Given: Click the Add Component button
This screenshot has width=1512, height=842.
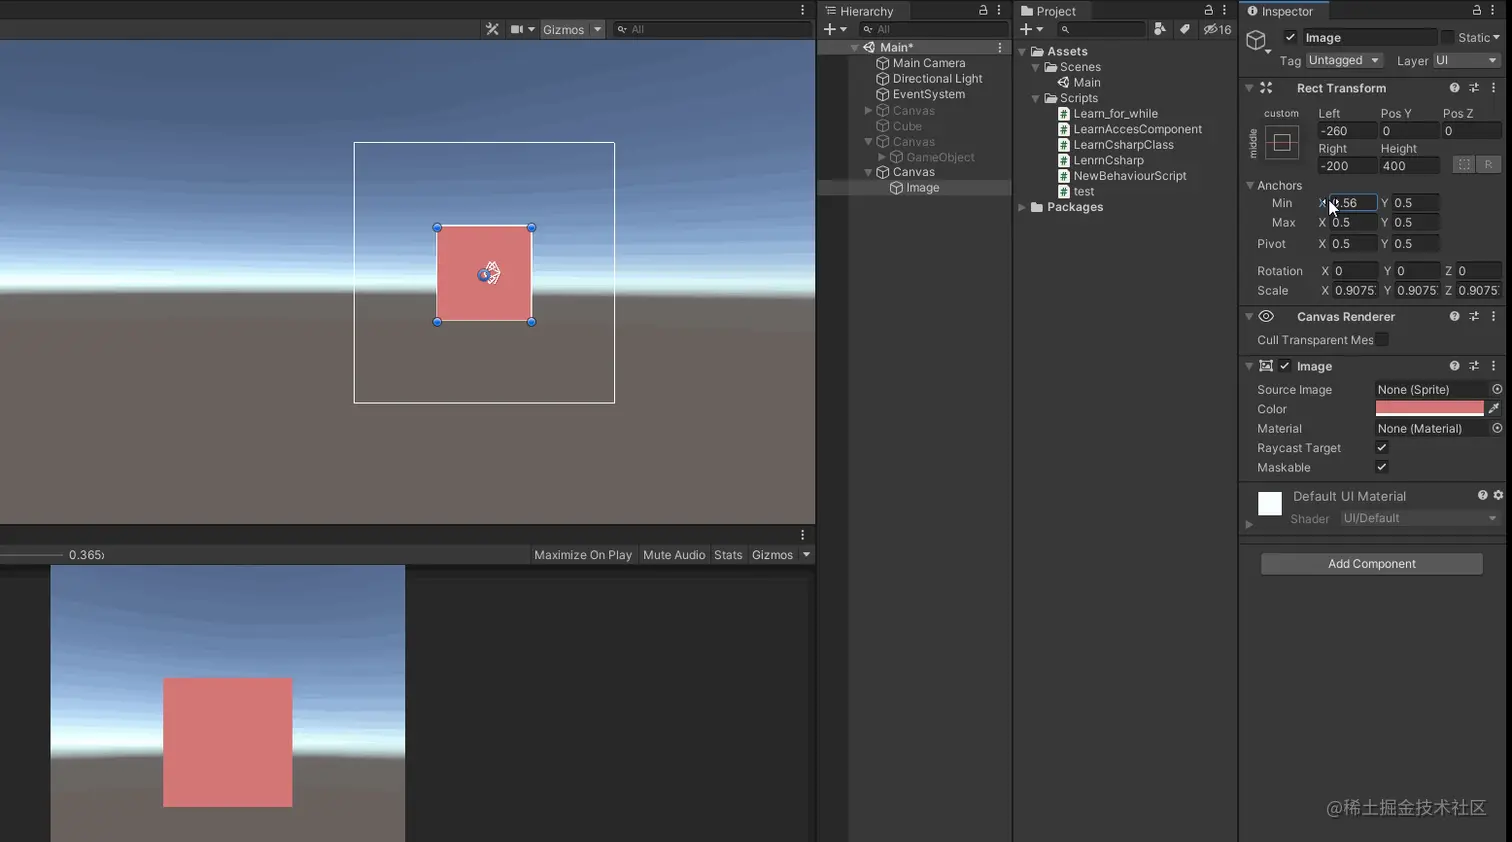Looking at the screenshot, I should pos(1371,564).
